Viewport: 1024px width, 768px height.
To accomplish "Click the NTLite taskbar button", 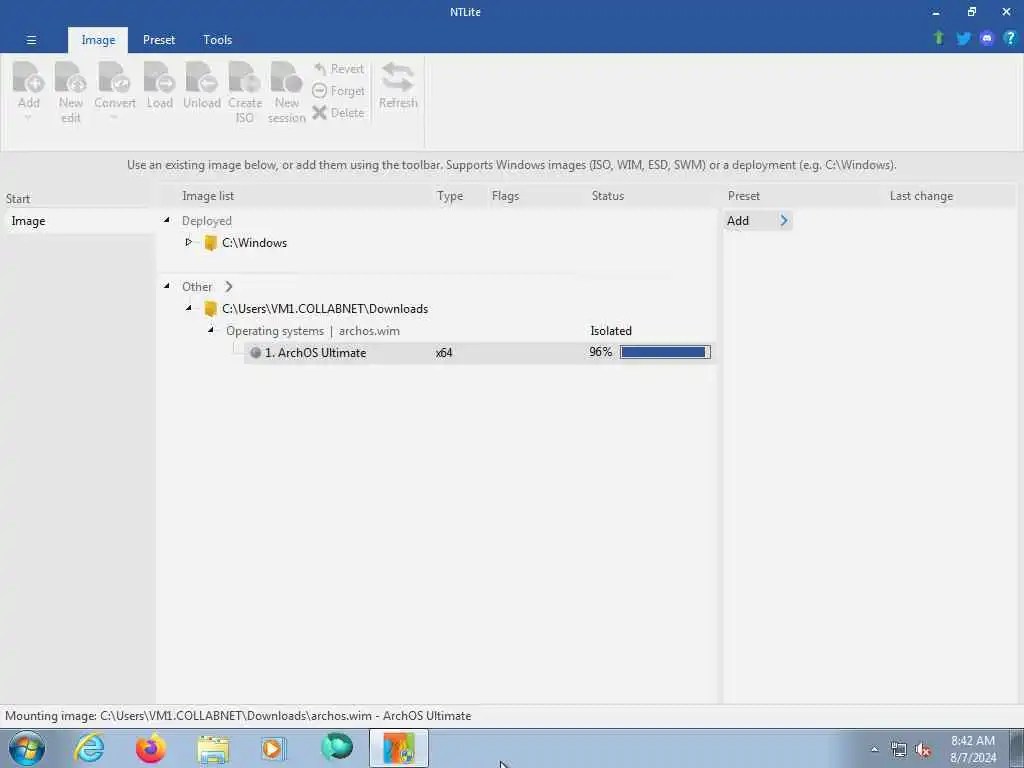I will pos(399,748).
